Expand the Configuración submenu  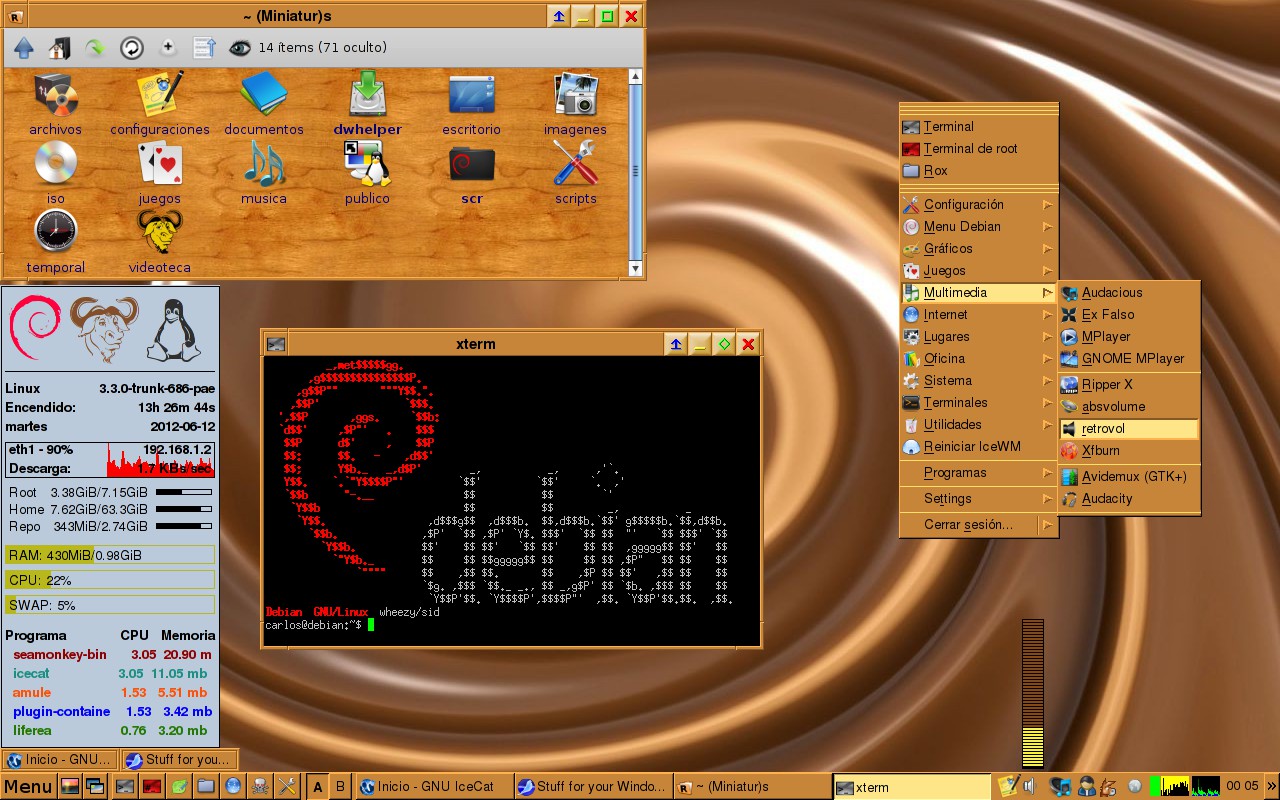978,205
